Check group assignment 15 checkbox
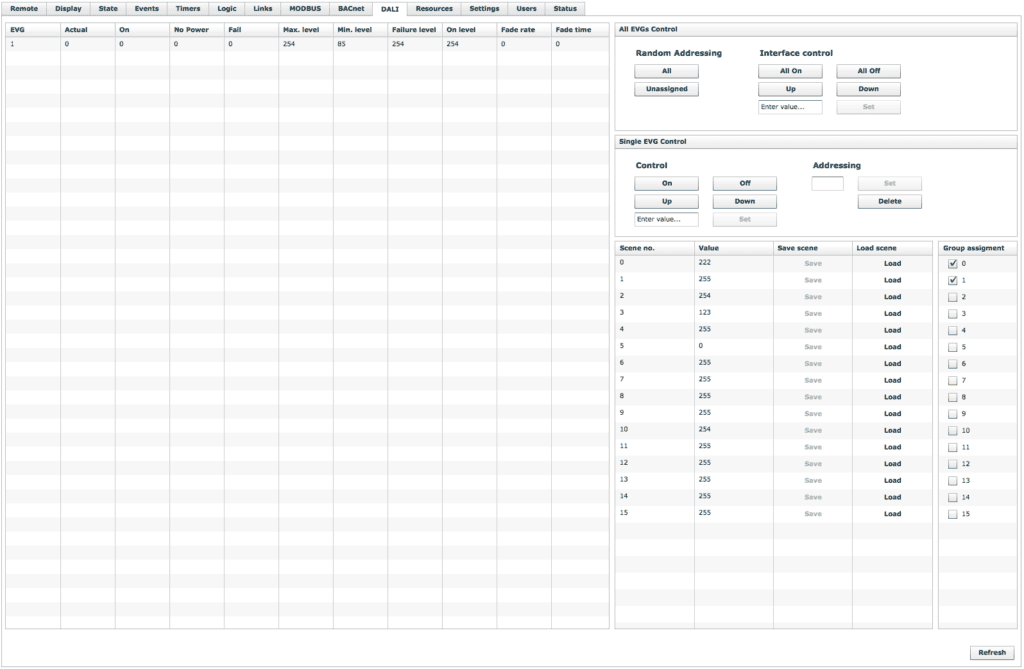This screenshot has width=1024, height=669. (x=952, y=514)
